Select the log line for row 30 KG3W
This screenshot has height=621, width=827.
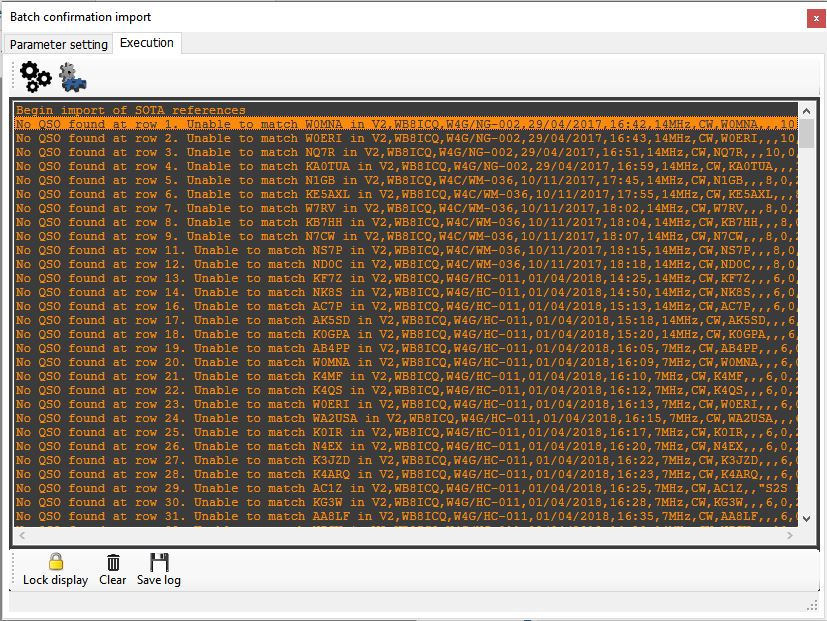[x=406, y=502]
